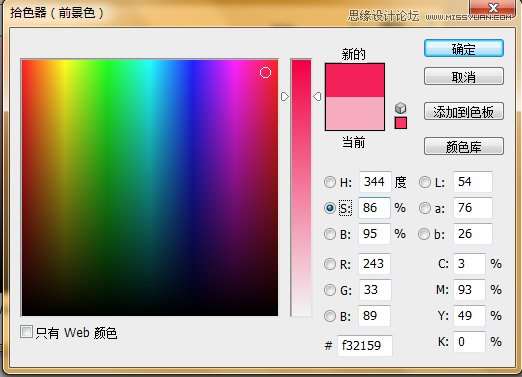Click the left slider arrow on color strip
This screenshot has width=522, height=377.
pos(284,97)
